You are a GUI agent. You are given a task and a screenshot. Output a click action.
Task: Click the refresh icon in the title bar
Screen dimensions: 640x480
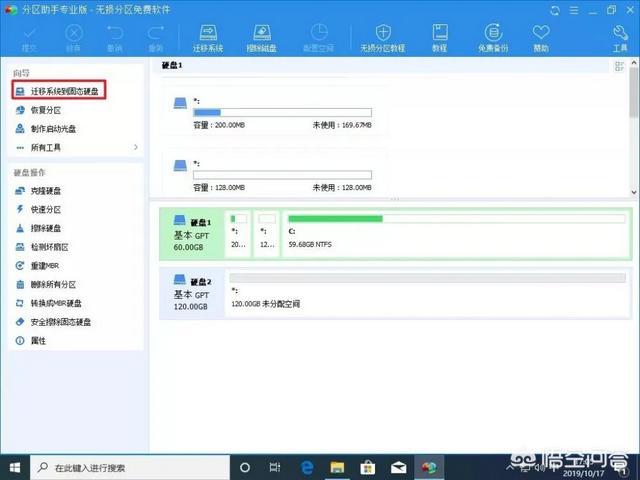click(555, 10)
